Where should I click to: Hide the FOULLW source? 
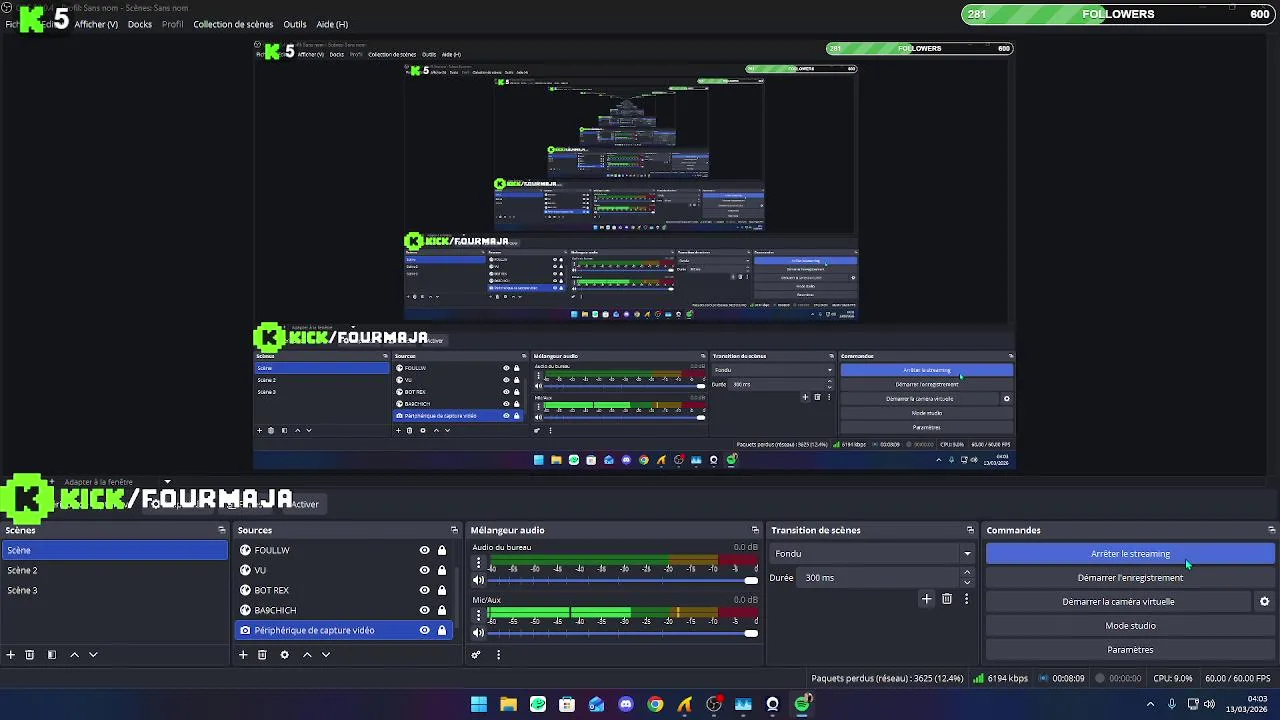(424, 550)
